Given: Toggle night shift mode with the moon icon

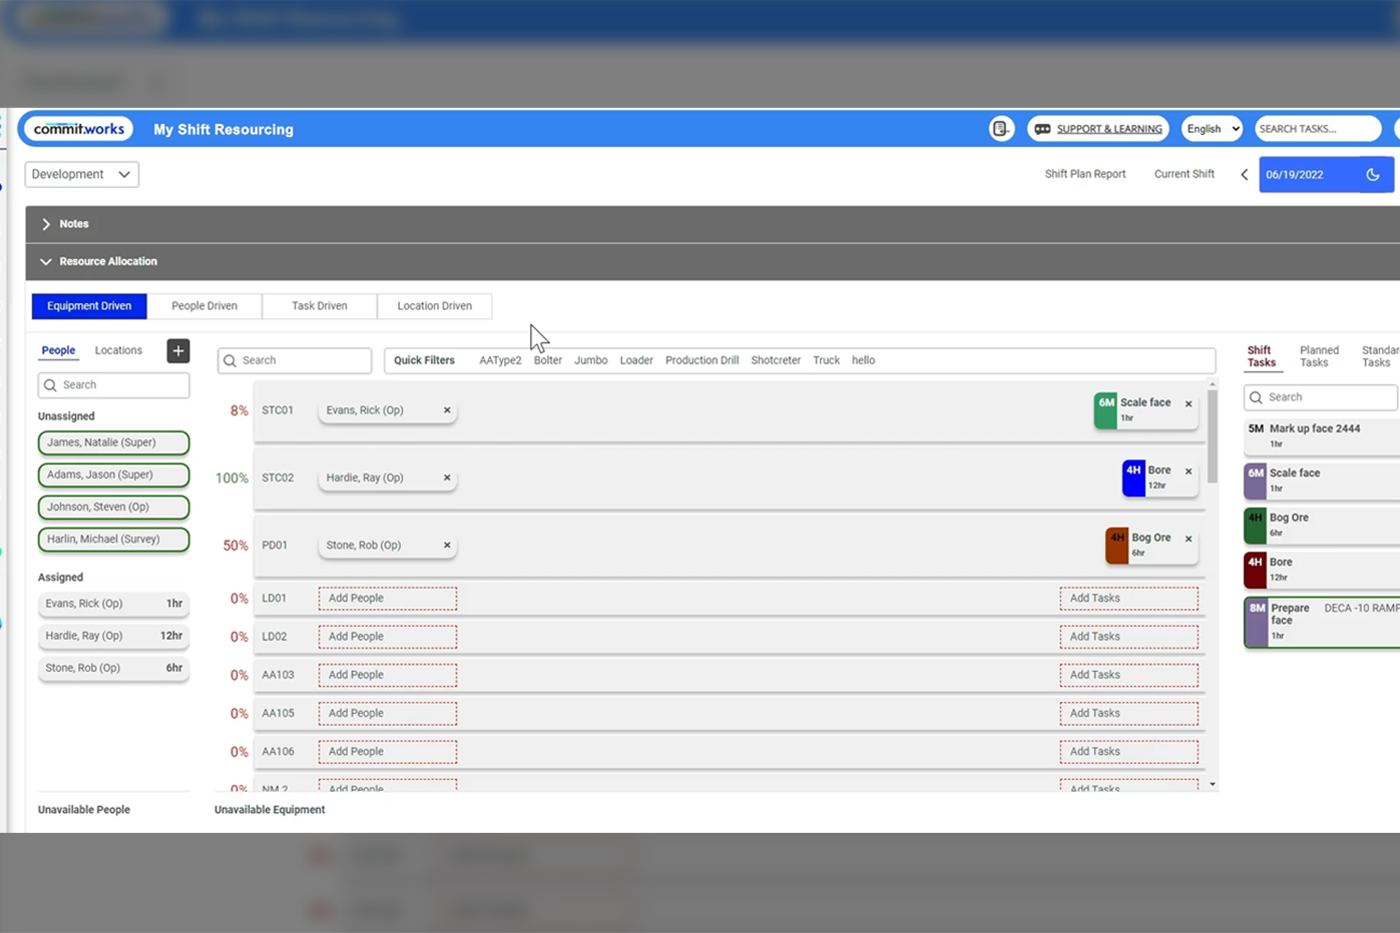Looking at the screenshot, I should coord(1373,174).
